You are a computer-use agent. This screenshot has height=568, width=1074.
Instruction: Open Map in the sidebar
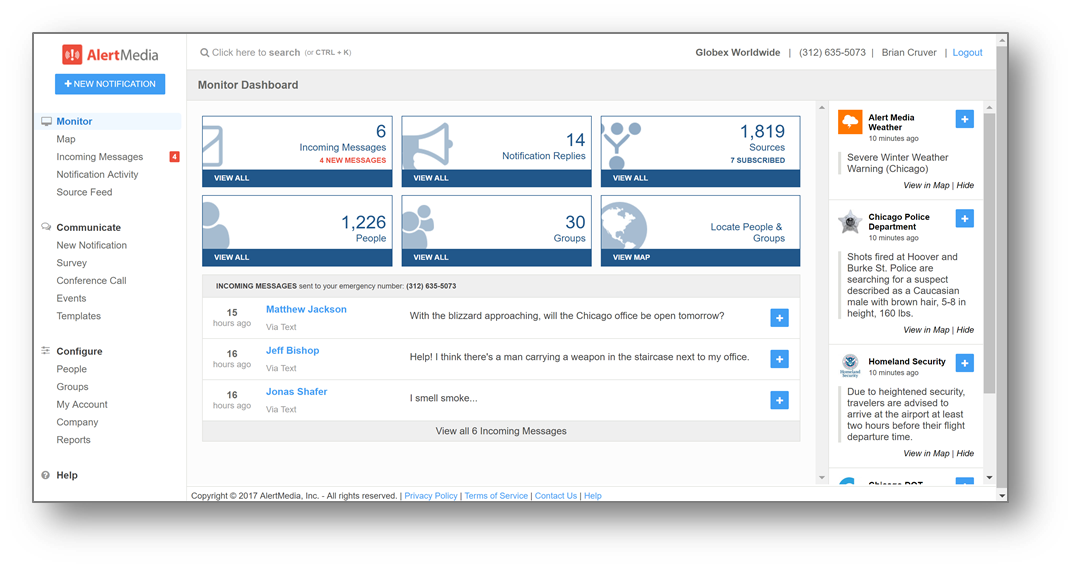click(66, 139)
